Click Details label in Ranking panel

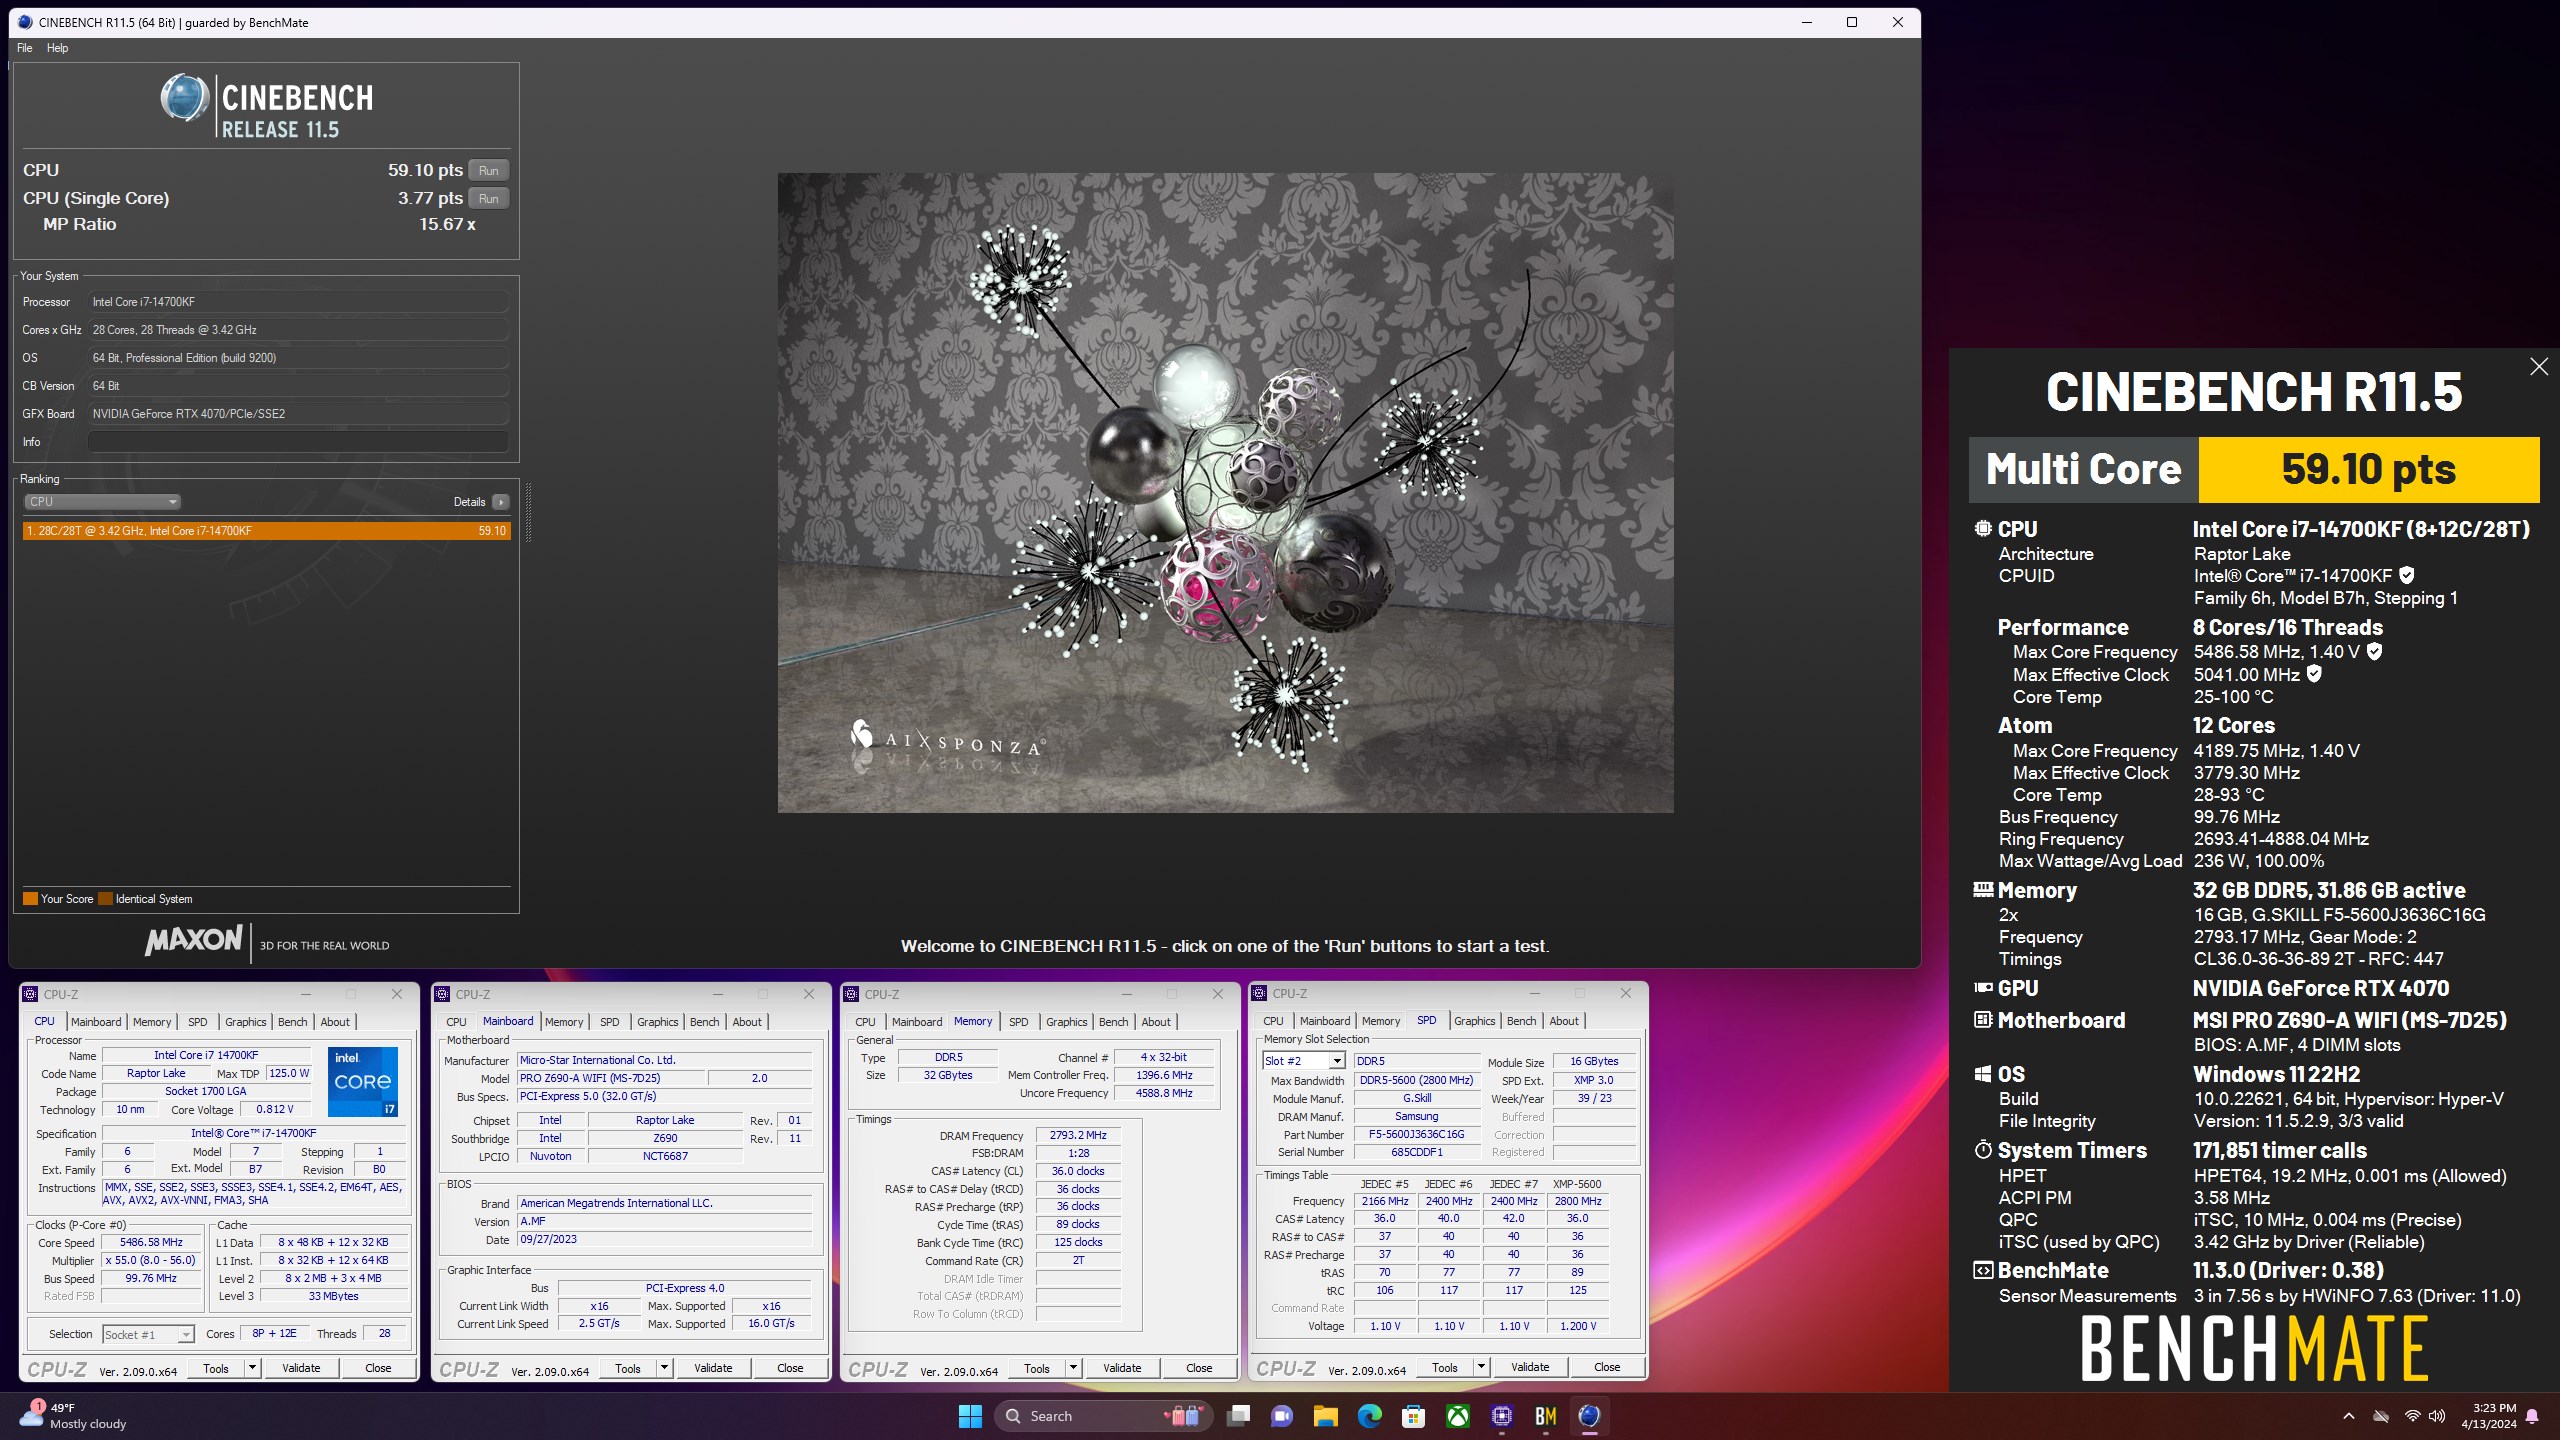coord(469,502)
